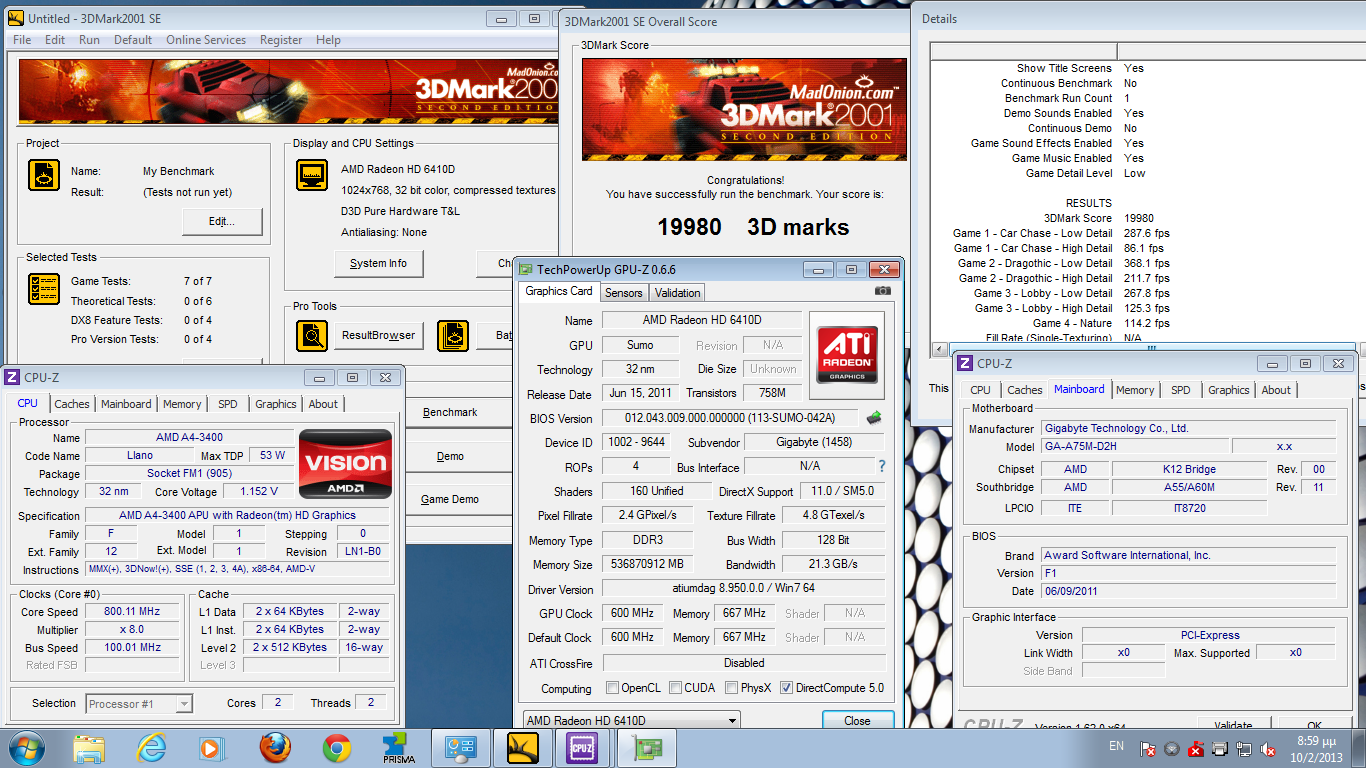Open the Windows Start menu
The height and width of the screenshot is (768, 1366).
(27, 748)
